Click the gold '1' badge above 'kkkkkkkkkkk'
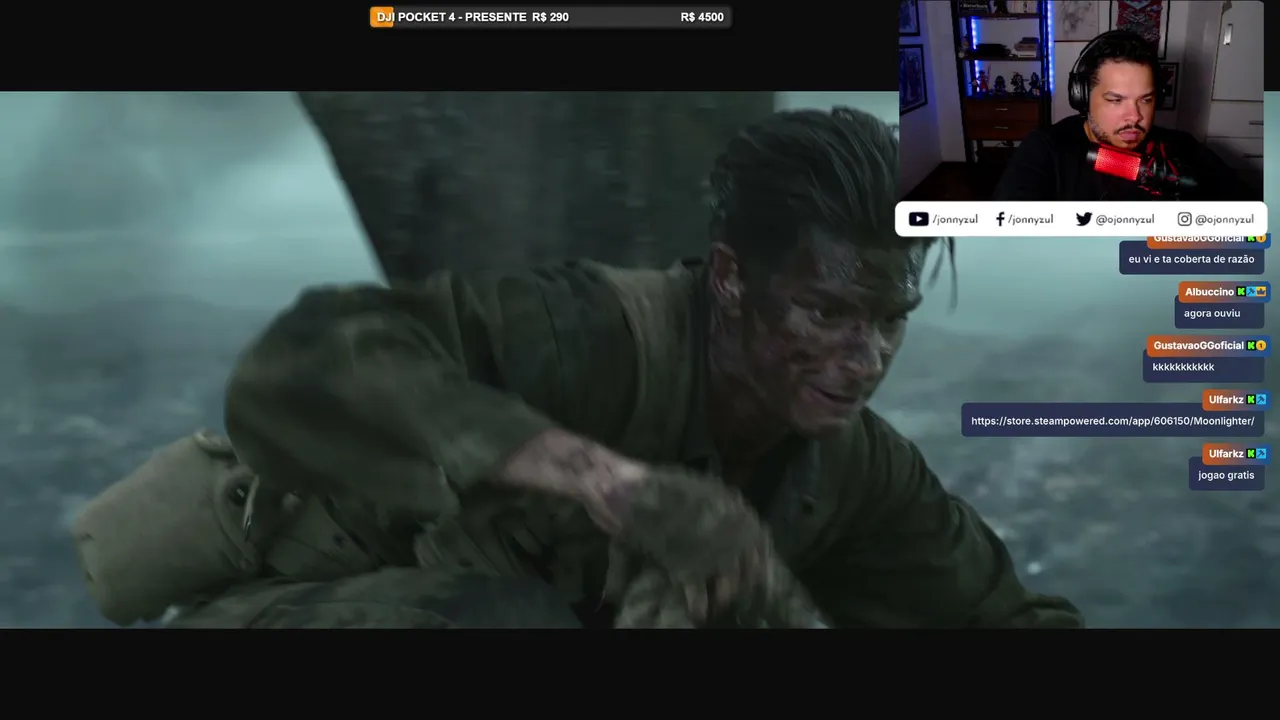Viewport: 1280px width, 720px height. (x=1261, y=346)
